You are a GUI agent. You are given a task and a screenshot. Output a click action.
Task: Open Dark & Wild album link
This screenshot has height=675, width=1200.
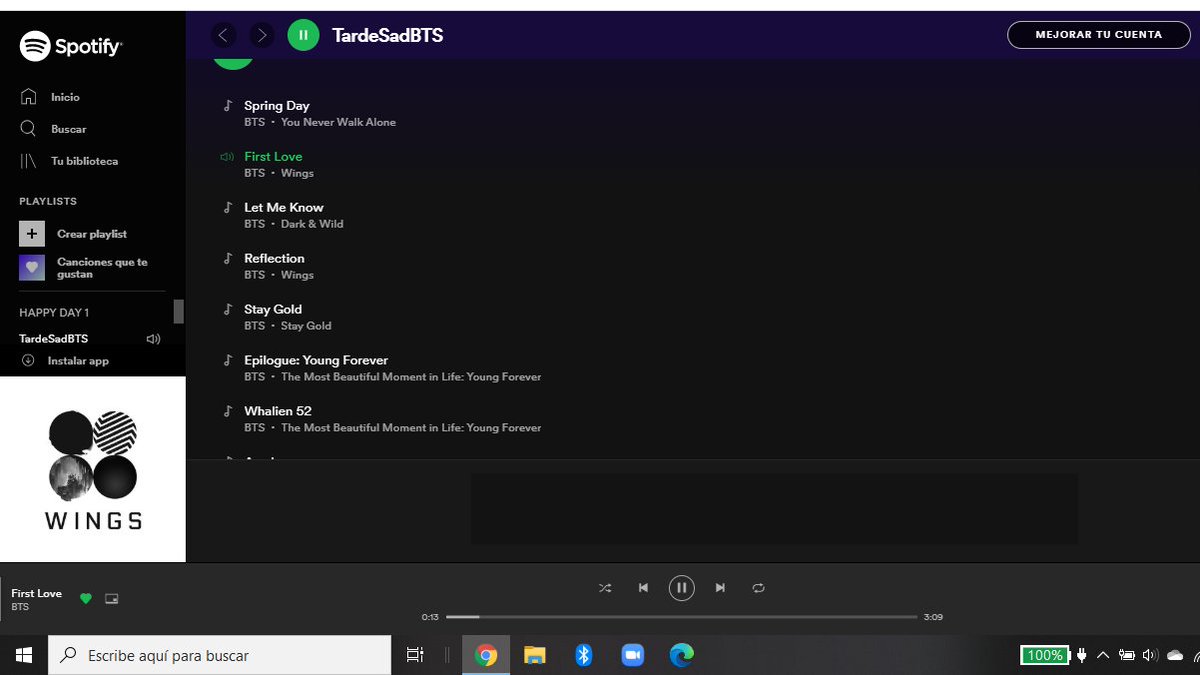tap(312, 225)
